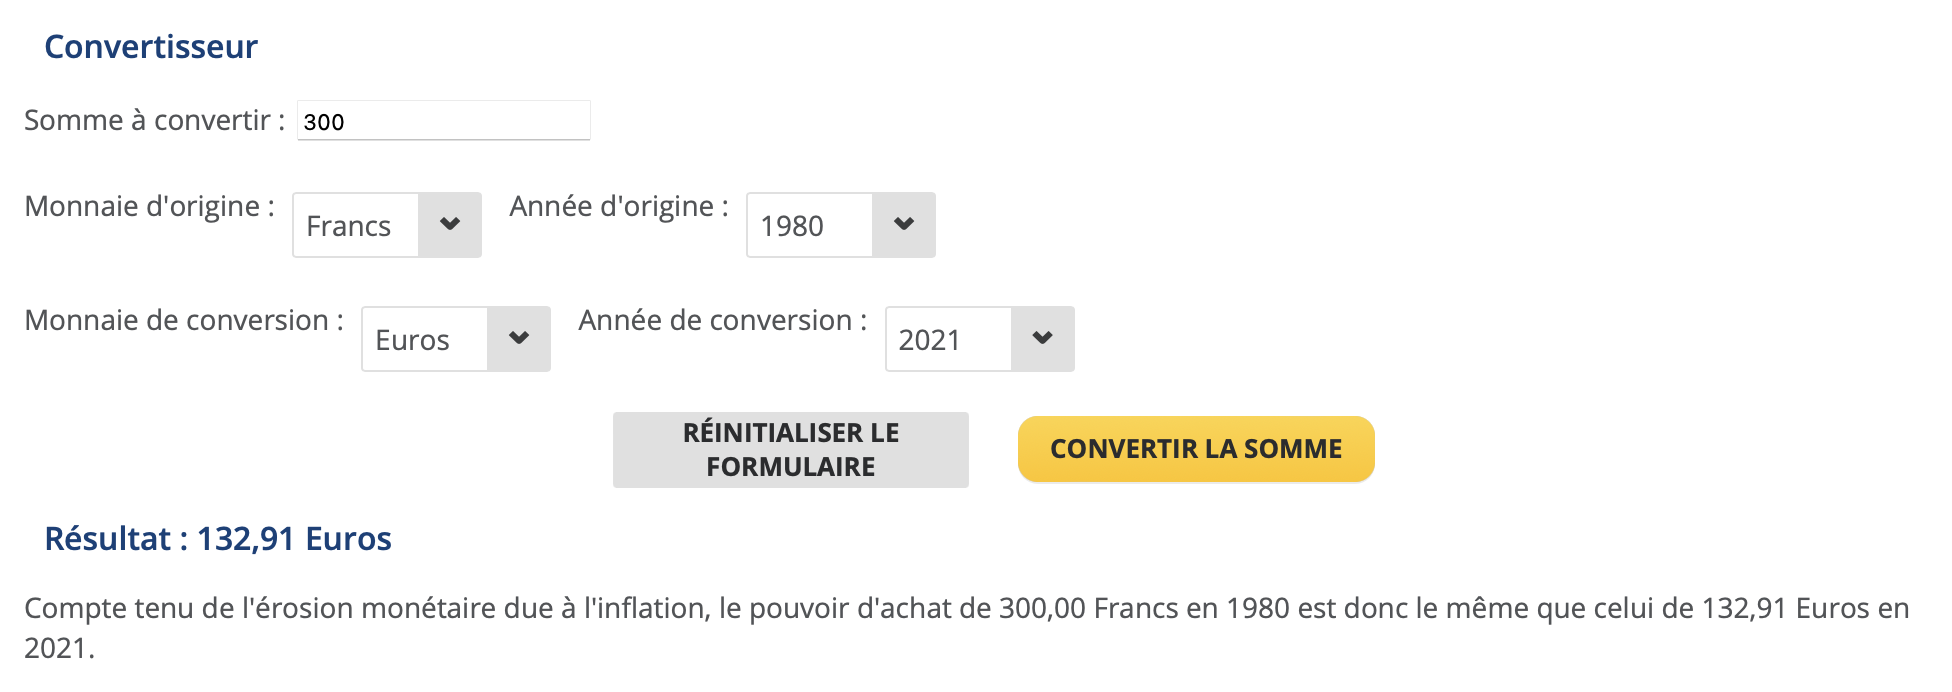Viewport: 1952px width, 692px height.
Task: Click the Convertisseur heading
Action: point(151,47)
